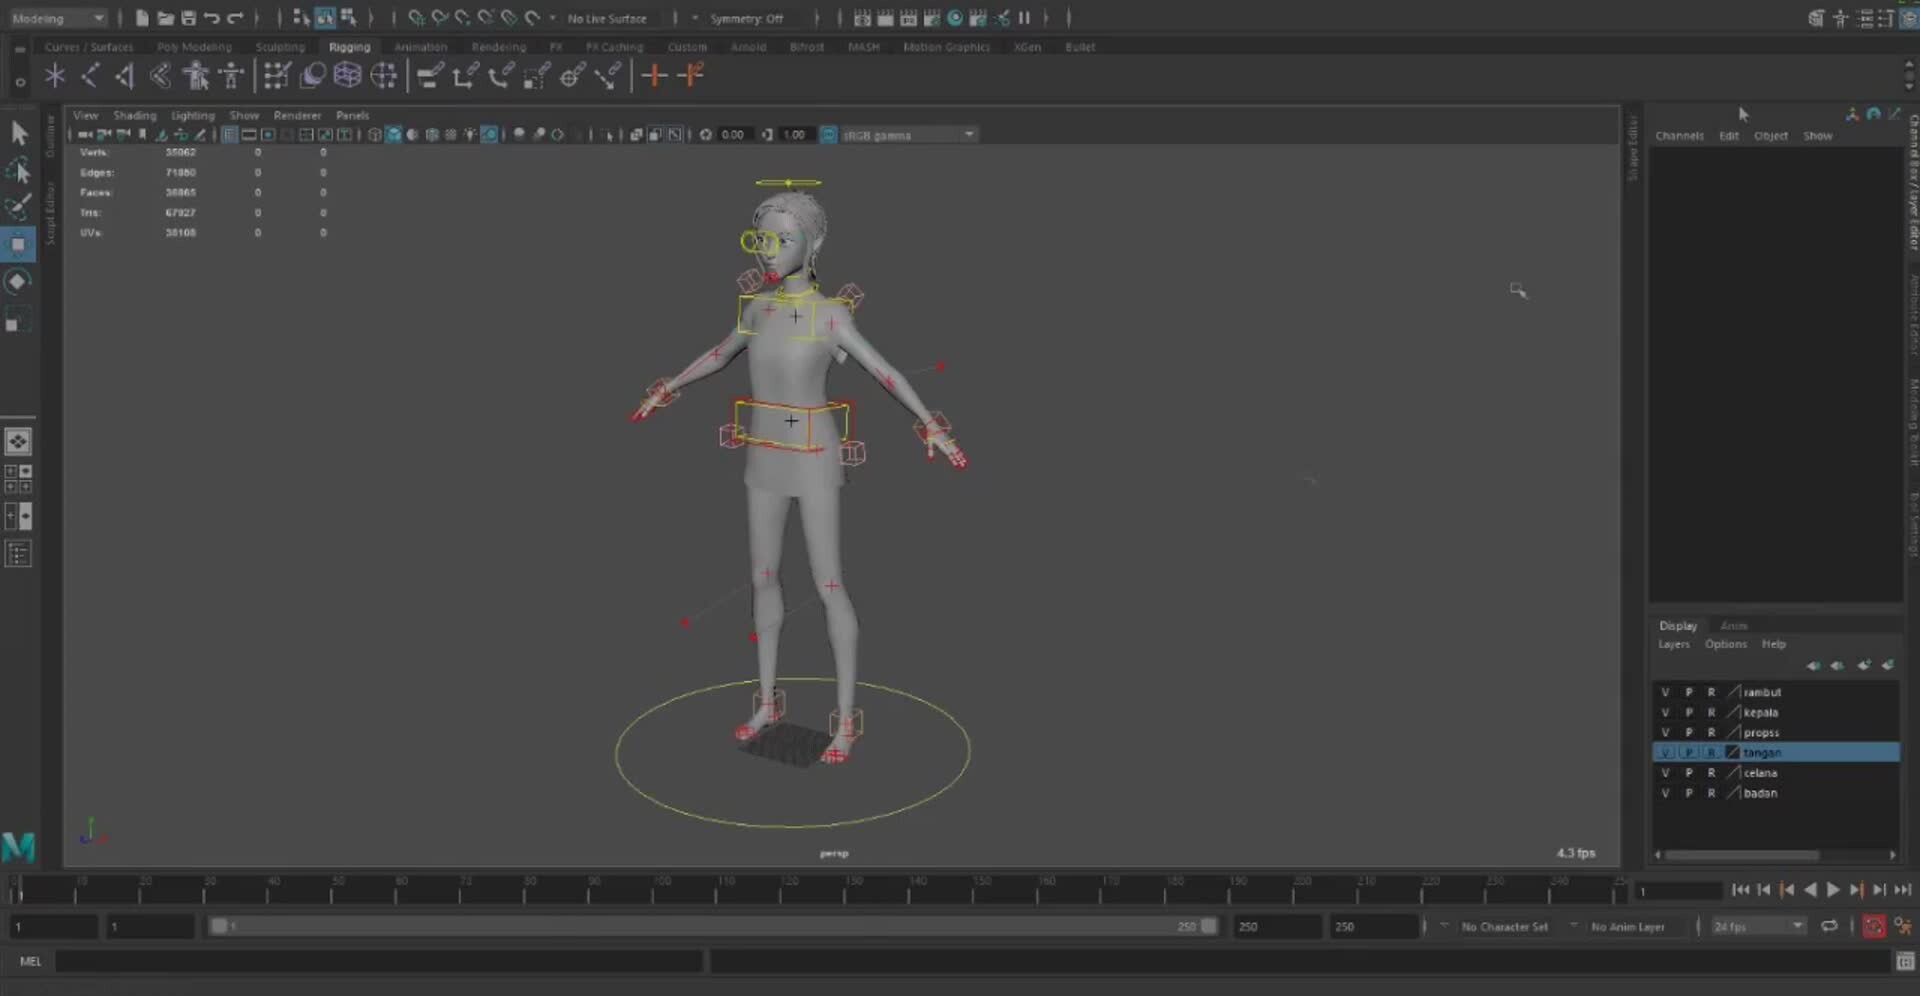Click the layer list horizontal scrollbar
1920x996 pixels.
click(1741, 855)
